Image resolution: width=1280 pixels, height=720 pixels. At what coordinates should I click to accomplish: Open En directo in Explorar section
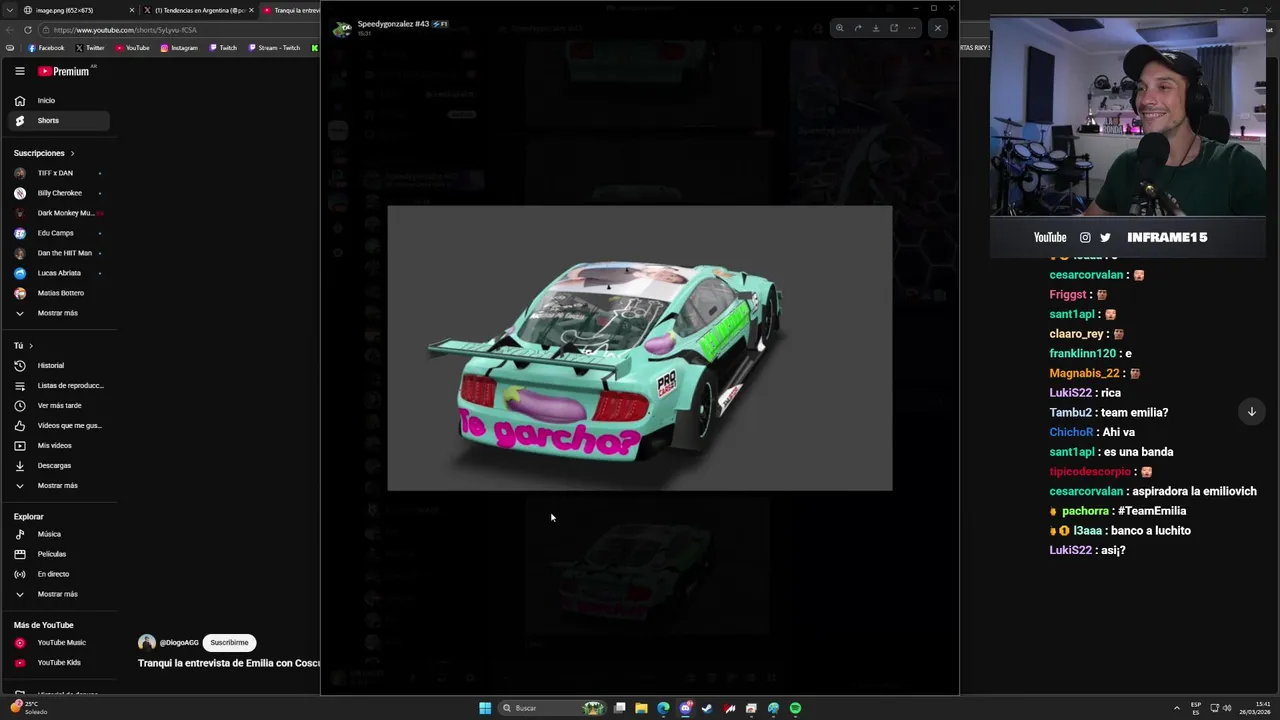tap(58, 574)
